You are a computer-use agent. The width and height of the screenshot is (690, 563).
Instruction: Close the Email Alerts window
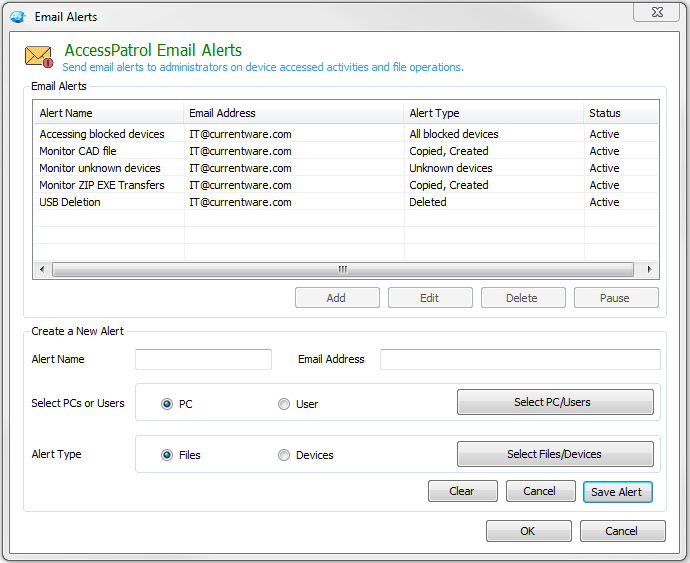(657, 12)
